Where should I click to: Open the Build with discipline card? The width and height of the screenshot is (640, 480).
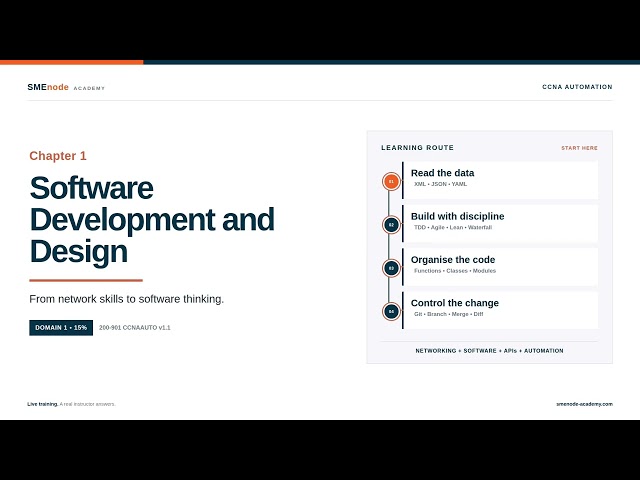(500, 224)
